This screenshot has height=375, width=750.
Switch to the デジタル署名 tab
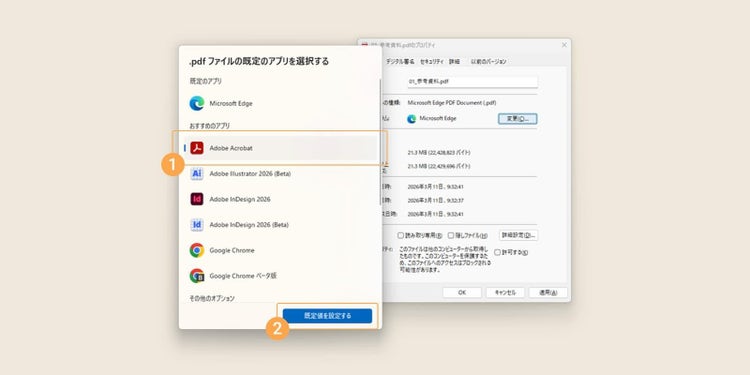(400, 62)
